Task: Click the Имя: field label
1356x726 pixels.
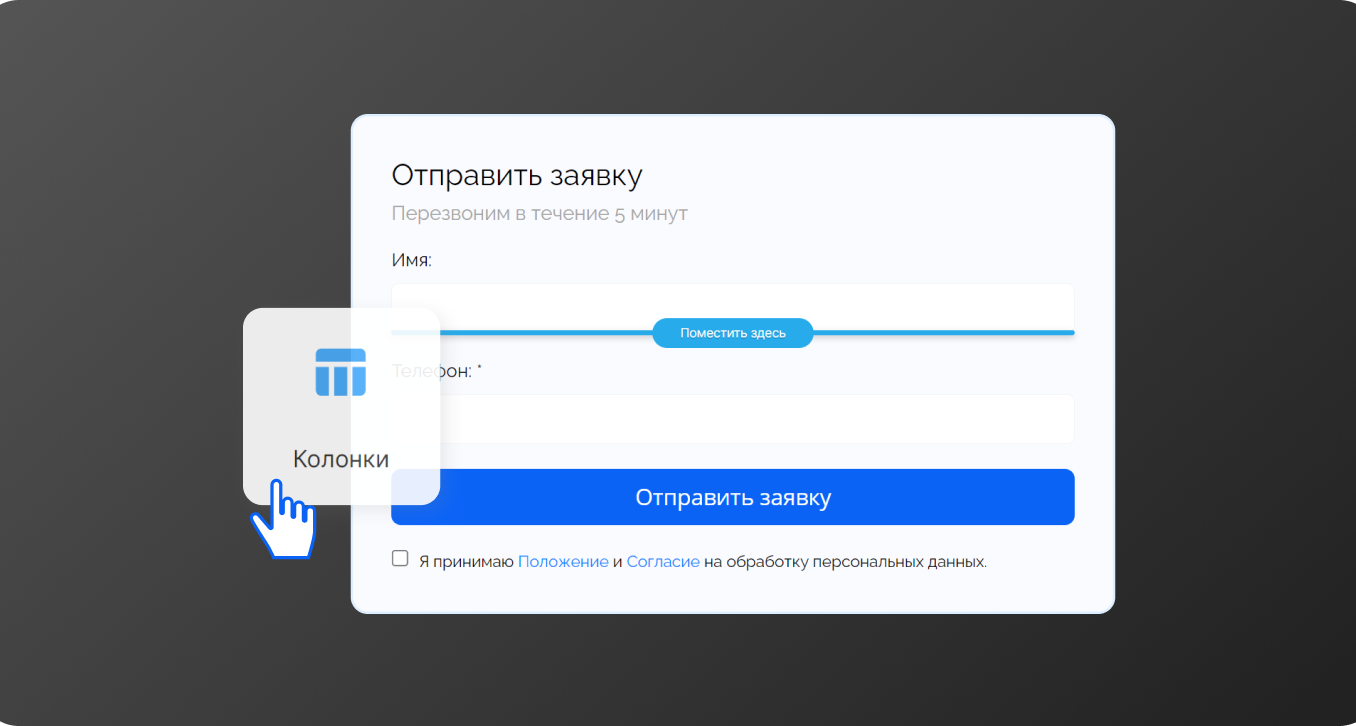Action: pos(411,260)
